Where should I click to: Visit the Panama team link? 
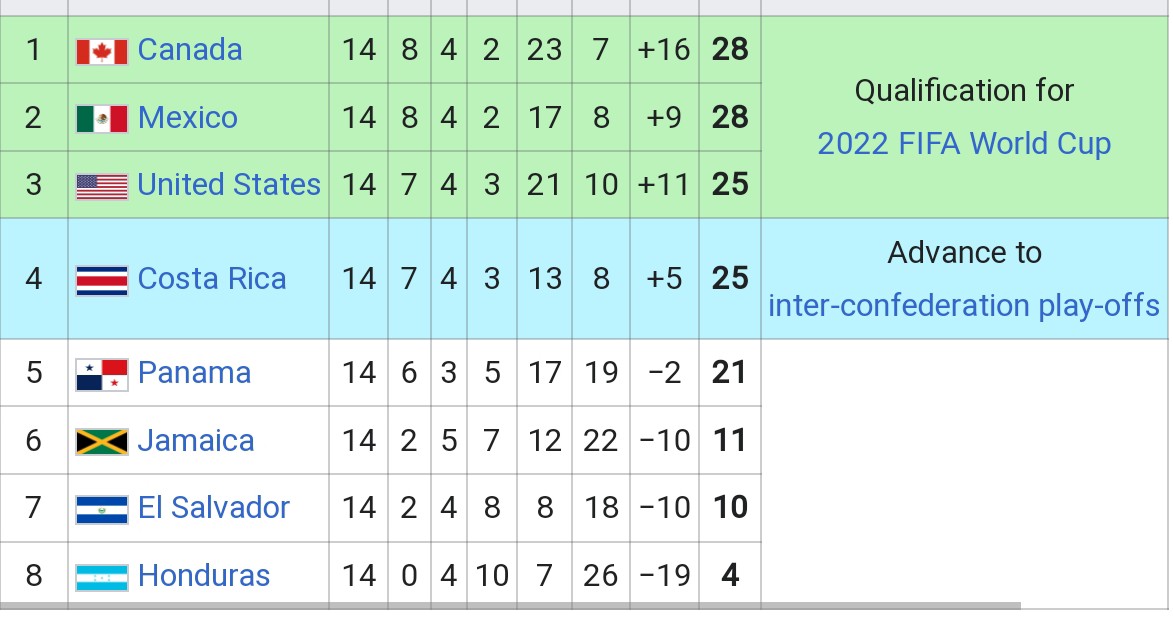pyautogui.click(x=194, y=373)
